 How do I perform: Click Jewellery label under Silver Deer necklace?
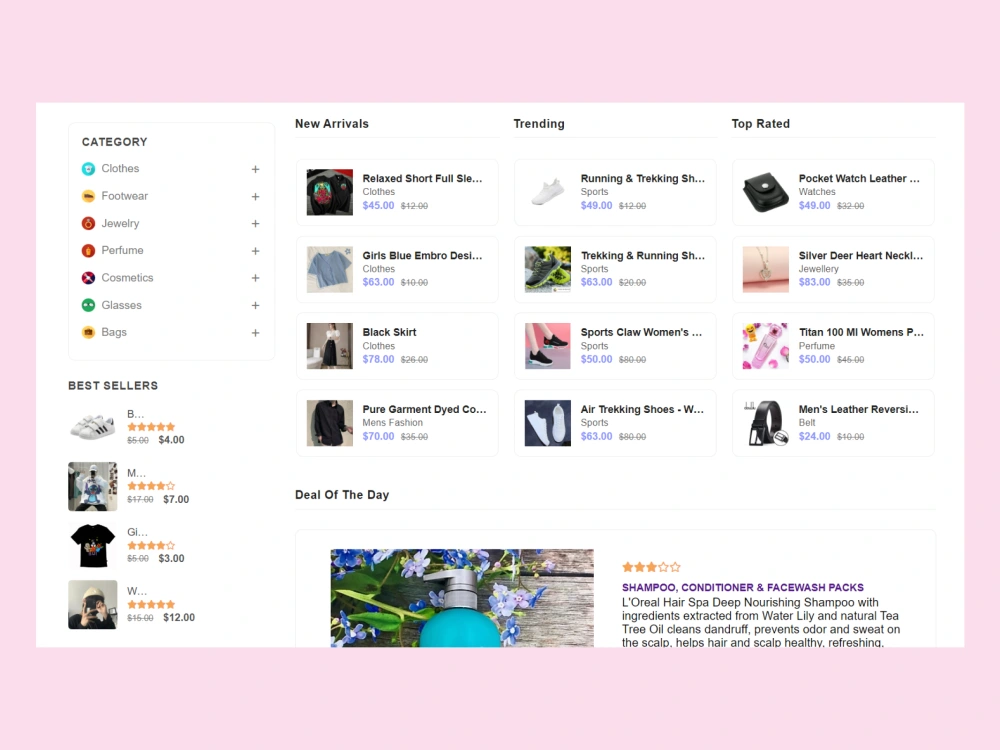pyautogui.click(x=818, y=269)
